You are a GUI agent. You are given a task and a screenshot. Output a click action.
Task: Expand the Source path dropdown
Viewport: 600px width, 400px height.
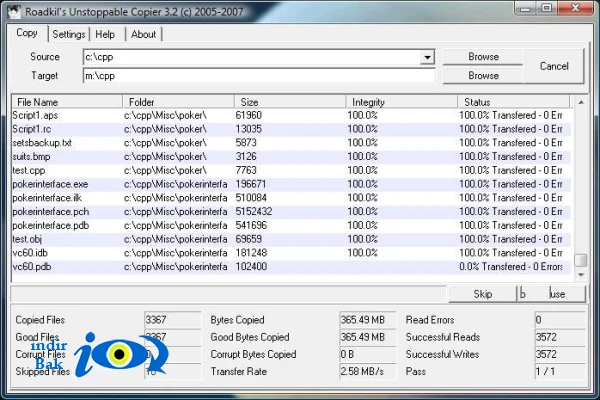click(x=427, y=57)
